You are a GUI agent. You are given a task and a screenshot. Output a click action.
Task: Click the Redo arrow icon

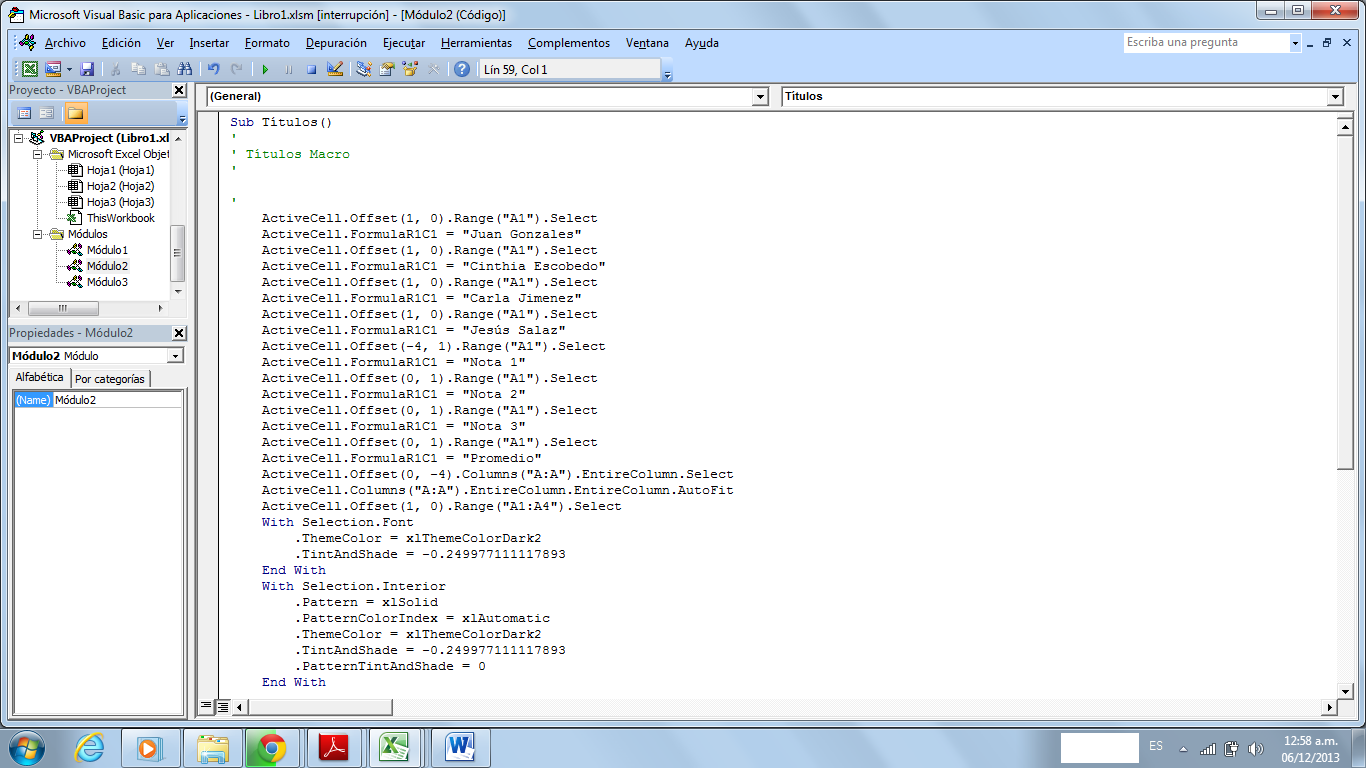[x=237, y=69]
